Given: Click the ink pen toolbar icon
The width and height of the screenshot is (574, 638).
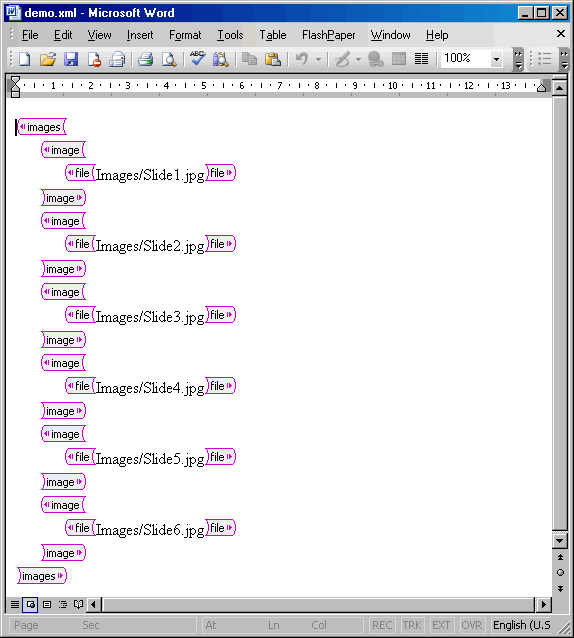Looking at the screenshot, I should (x=342, y=59).
